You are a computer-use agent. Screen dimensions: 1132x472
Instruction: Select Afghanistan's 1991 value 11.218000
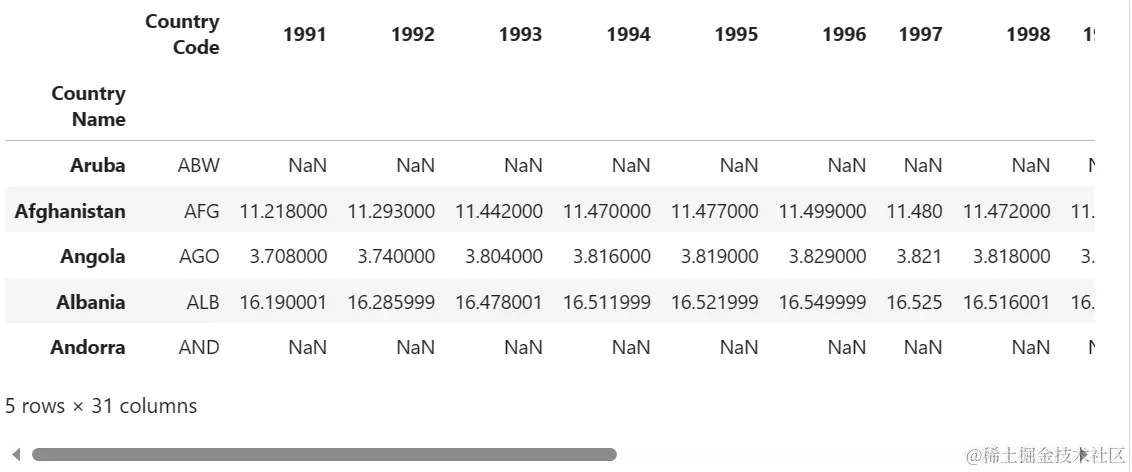(x=283, y=211)
